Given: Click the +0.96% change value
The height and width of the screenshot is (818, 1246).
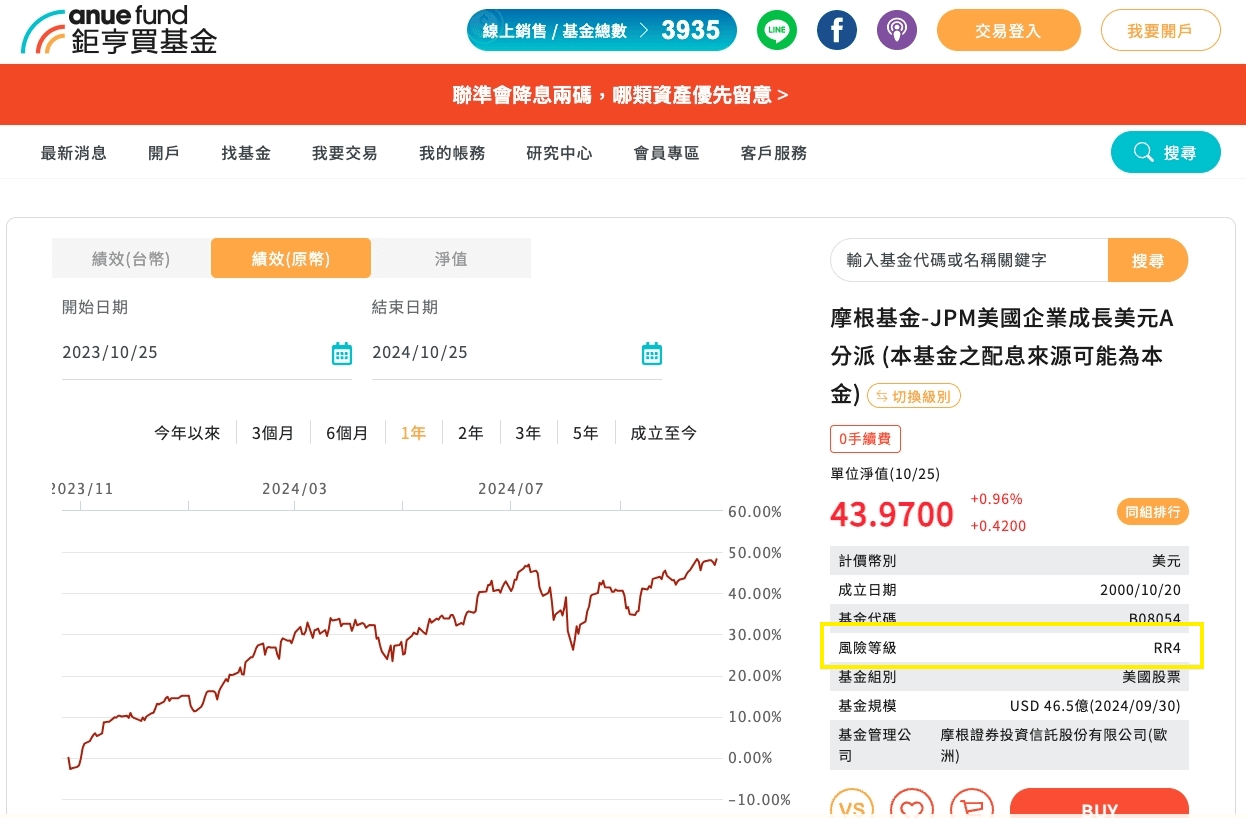Looking at the screenshot, I should click(996, 499).
